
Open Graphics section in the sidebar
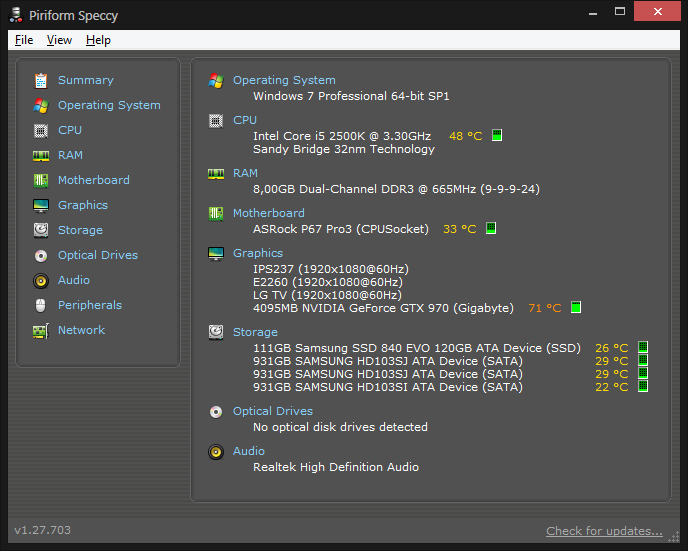83,205
